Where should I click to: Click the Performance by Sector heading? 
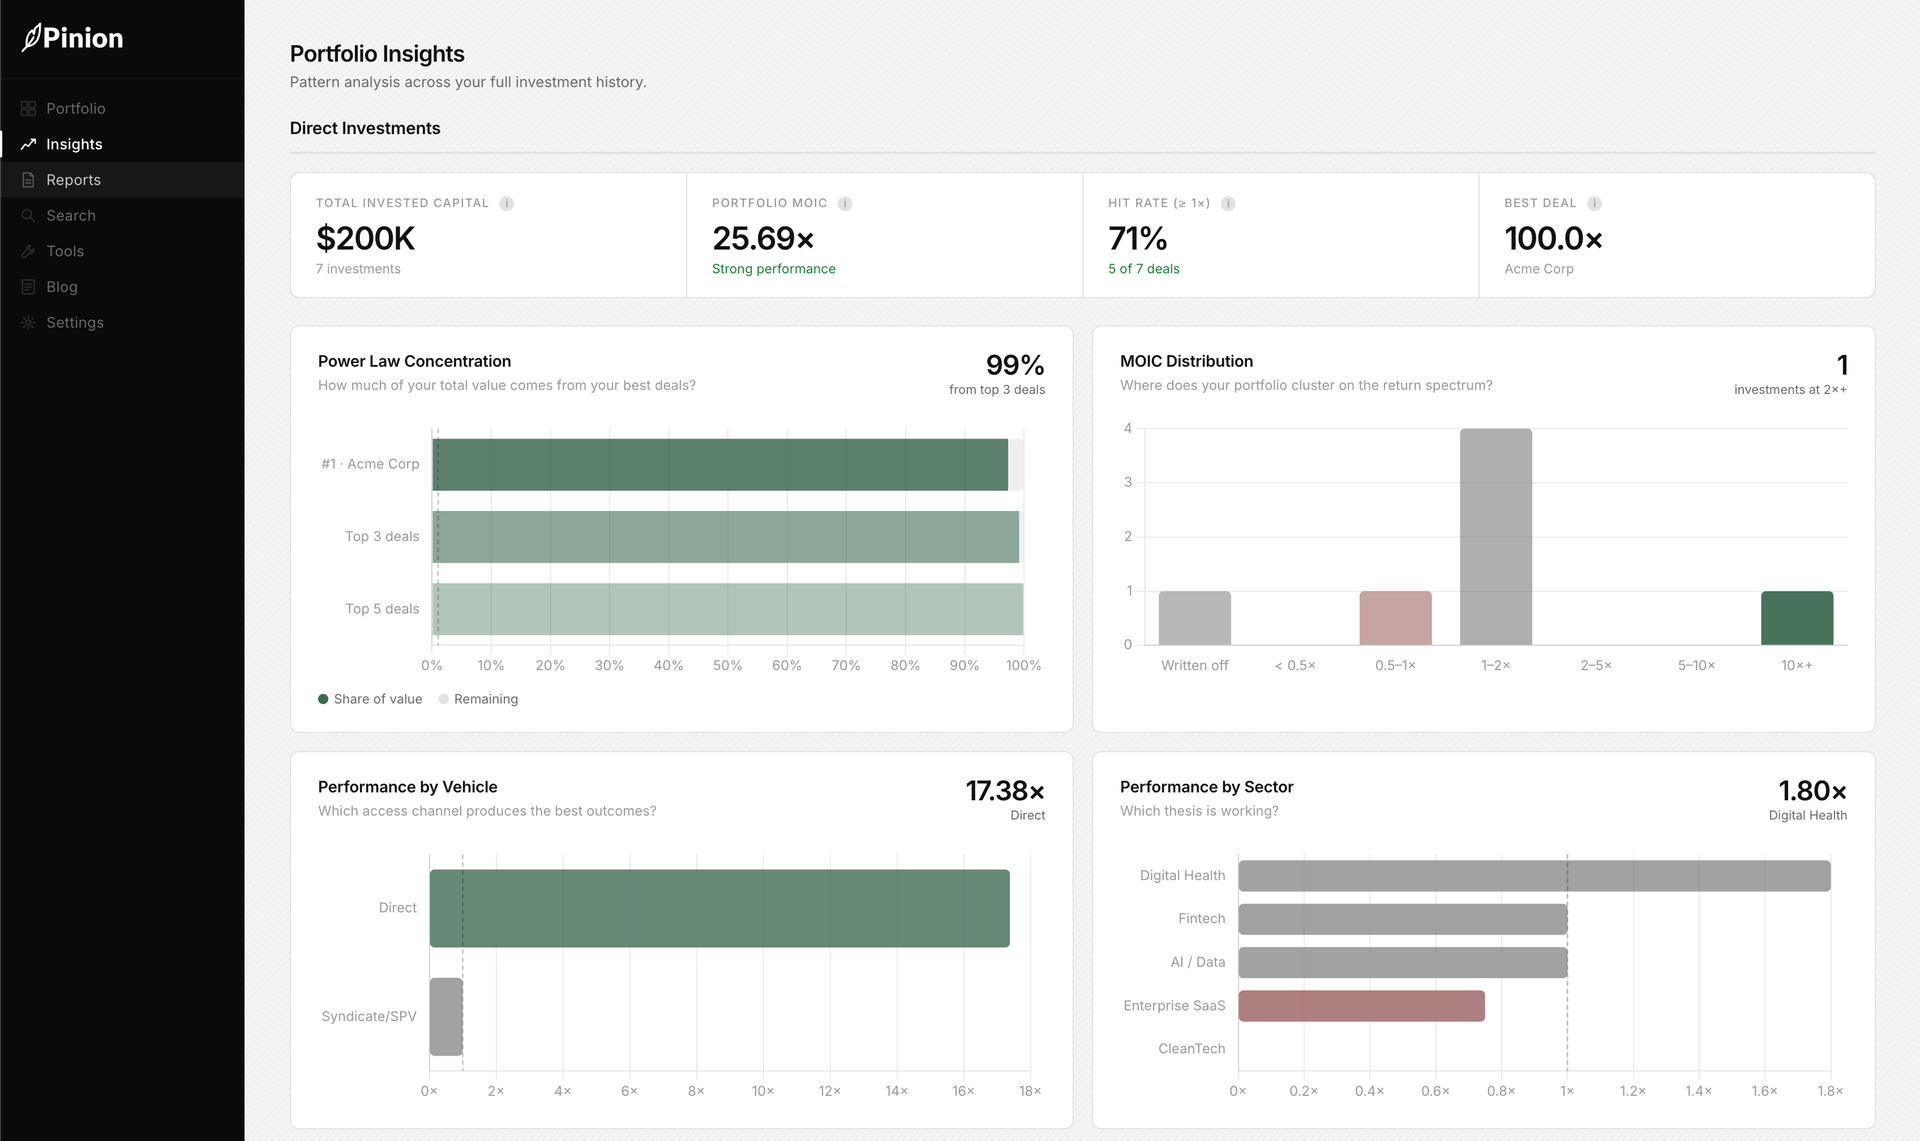(1206, 787)
